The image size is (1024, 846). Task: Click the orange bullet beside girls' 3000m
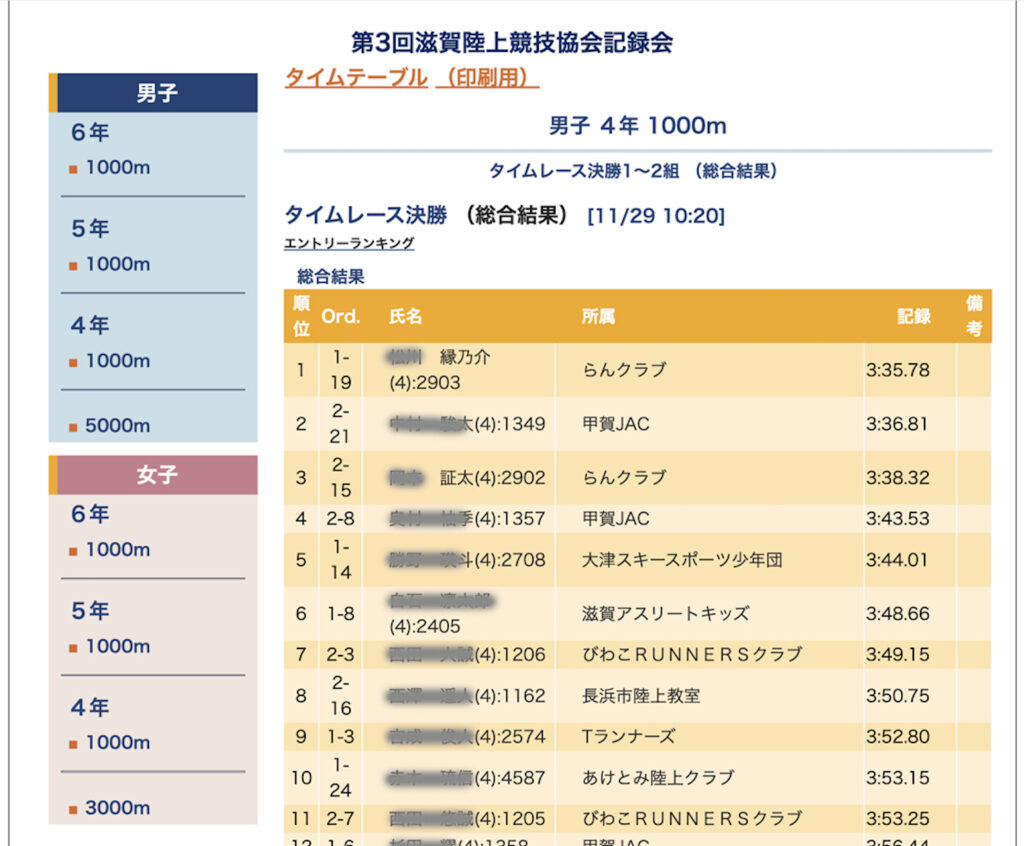pyautogui.click(x=73, y=810)
